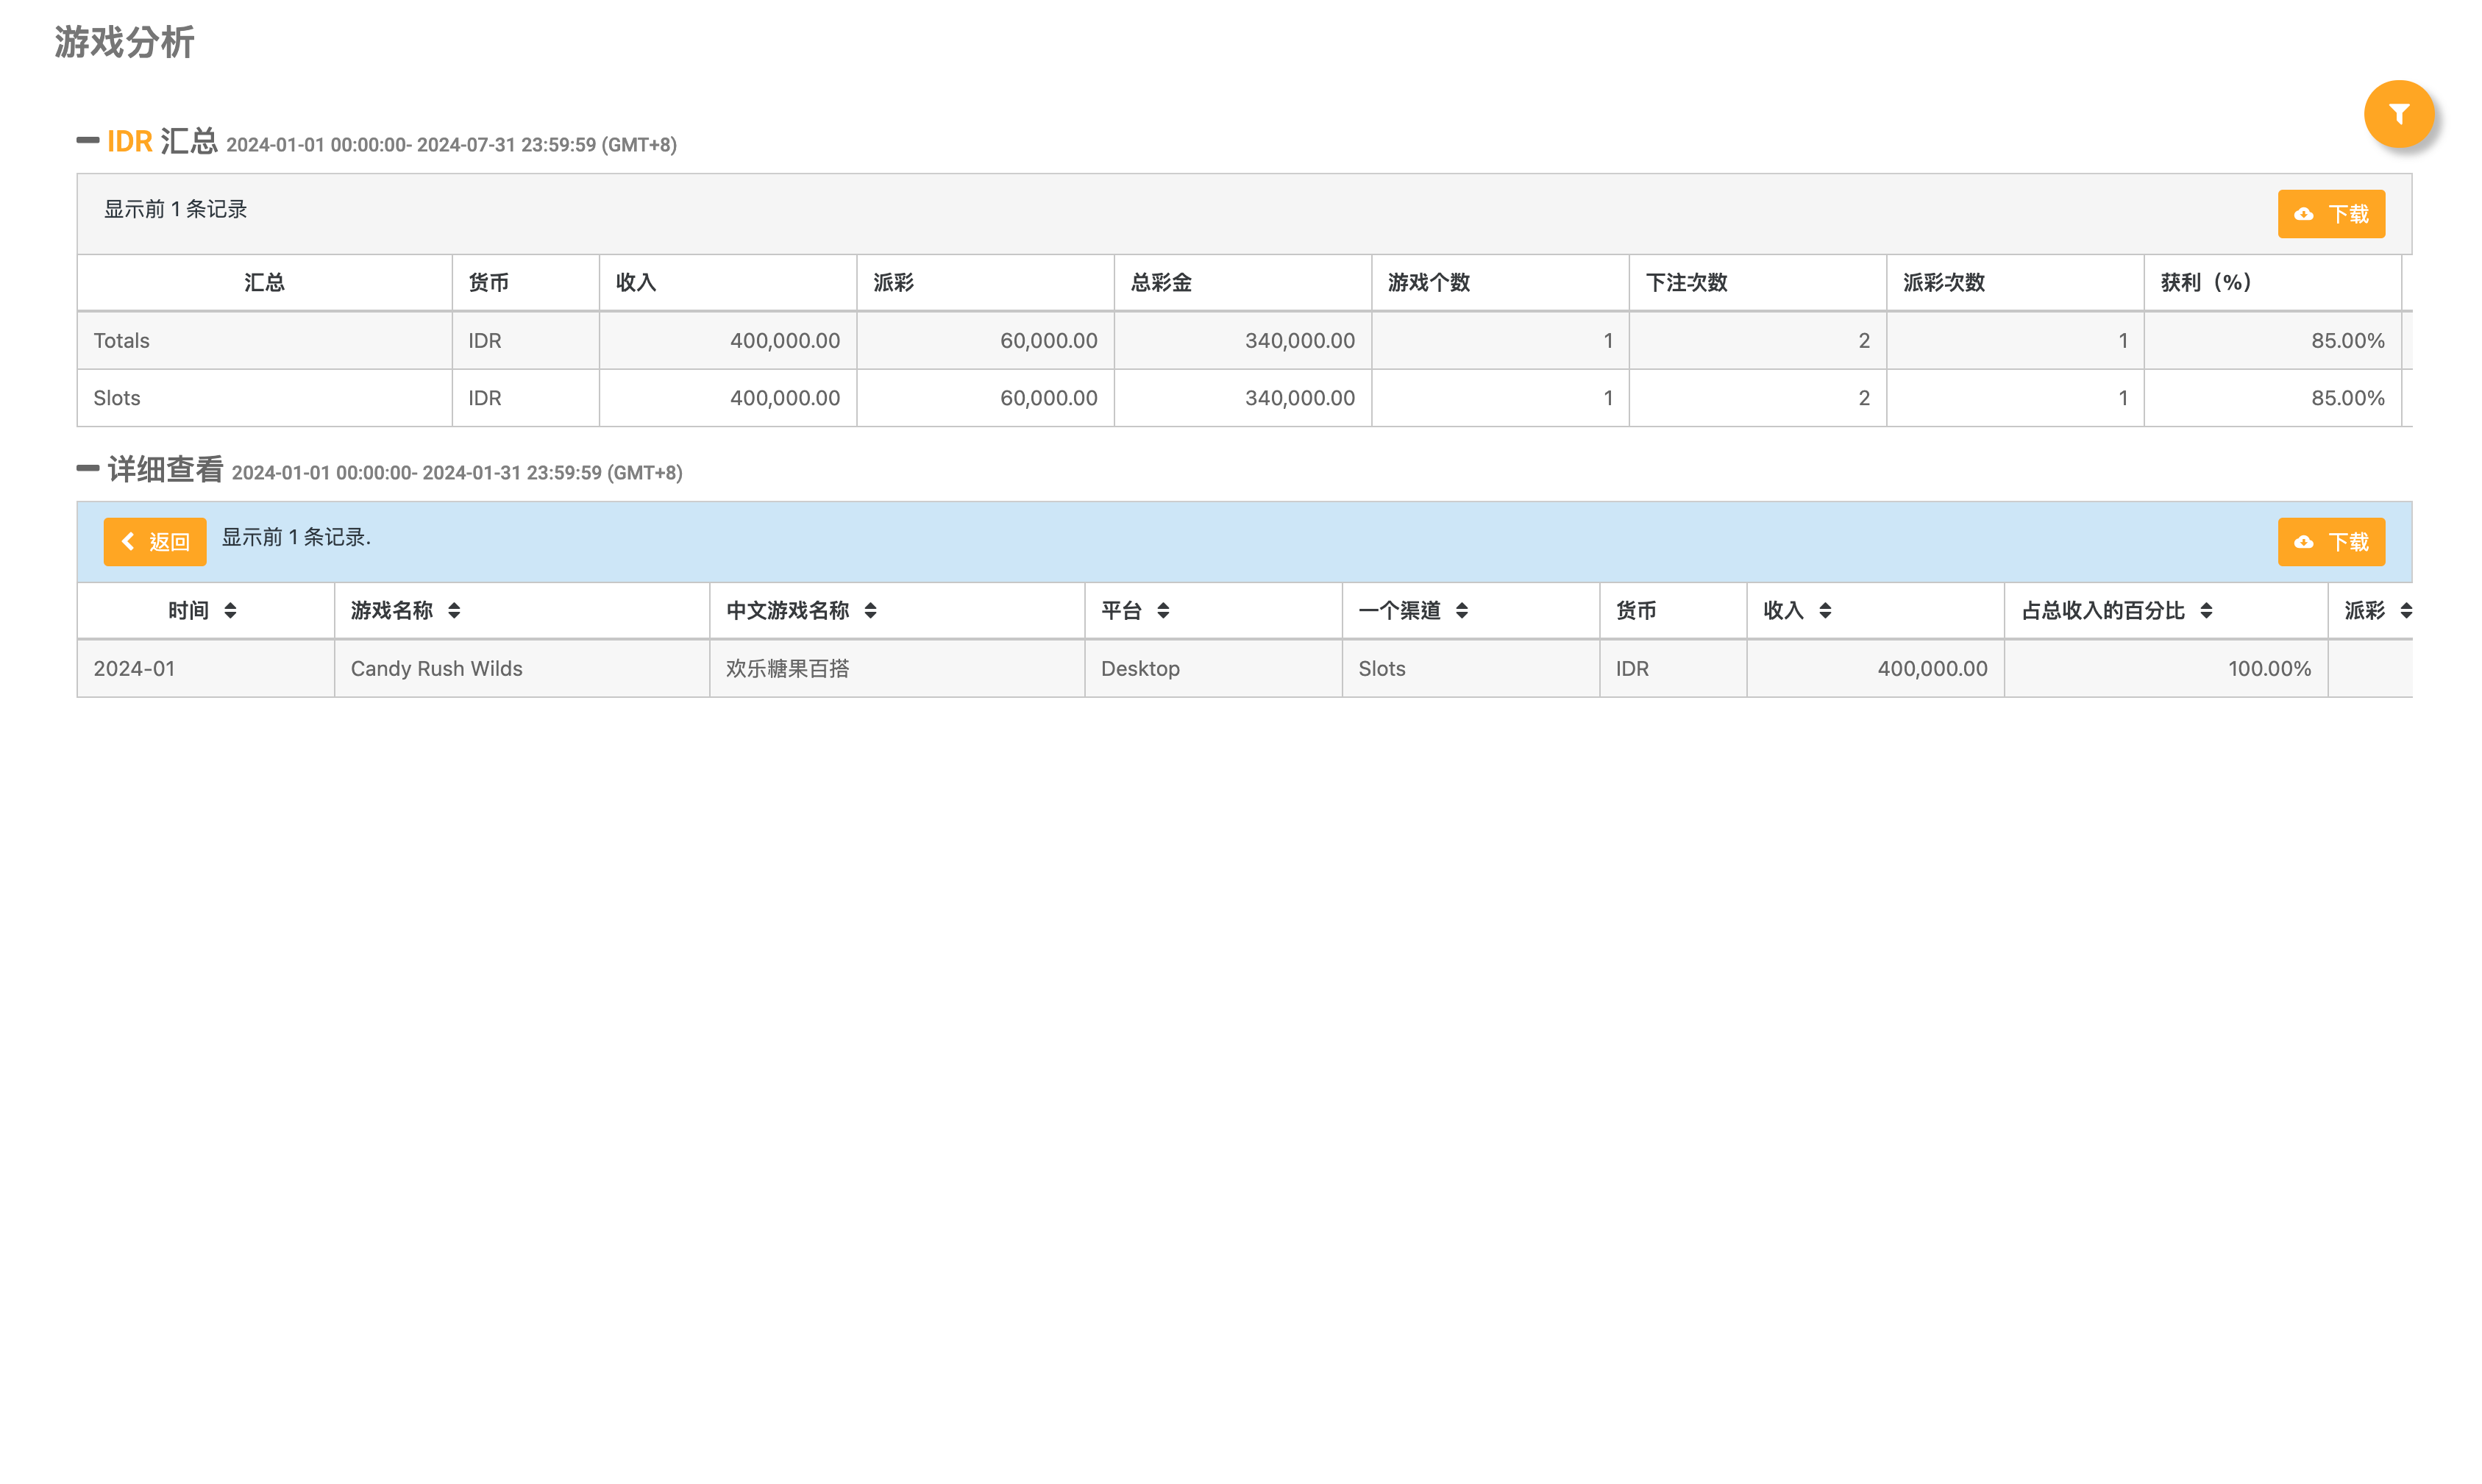Click the Slots row in summary
Screen dimensions: 2482x1484
[x=117, y=398]
